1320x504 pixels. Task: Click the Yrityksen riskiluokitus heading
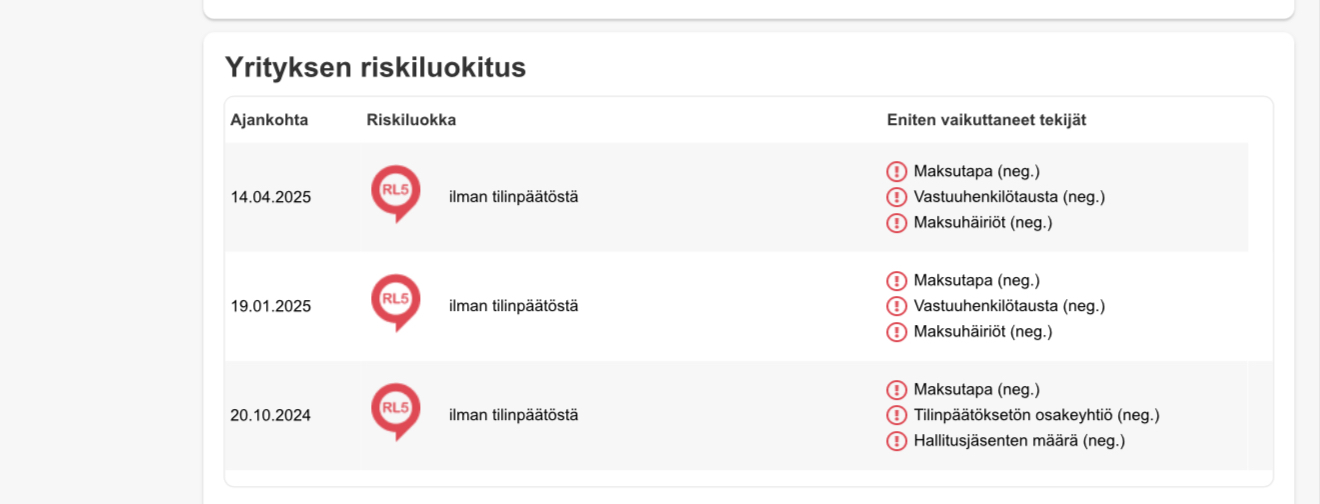(x=375, y=67)
